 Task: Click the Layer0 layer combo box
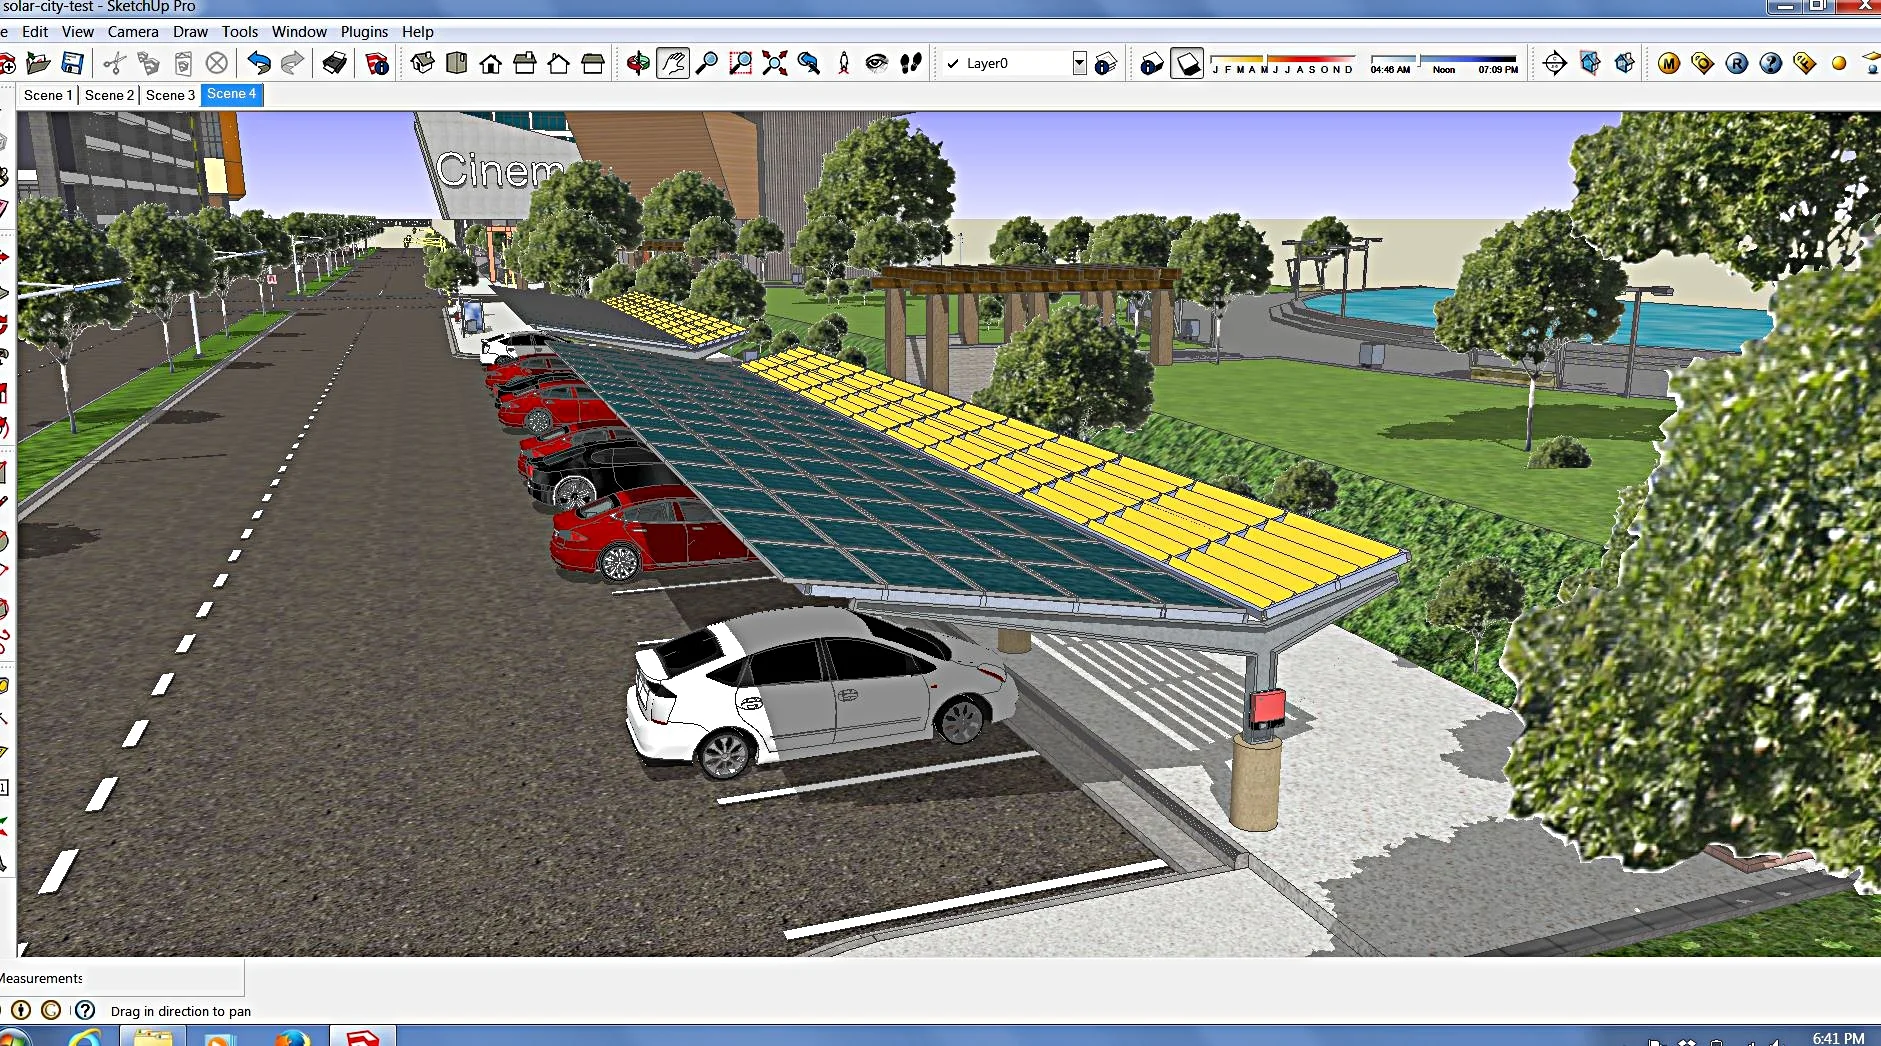[x=1014, y=63]
